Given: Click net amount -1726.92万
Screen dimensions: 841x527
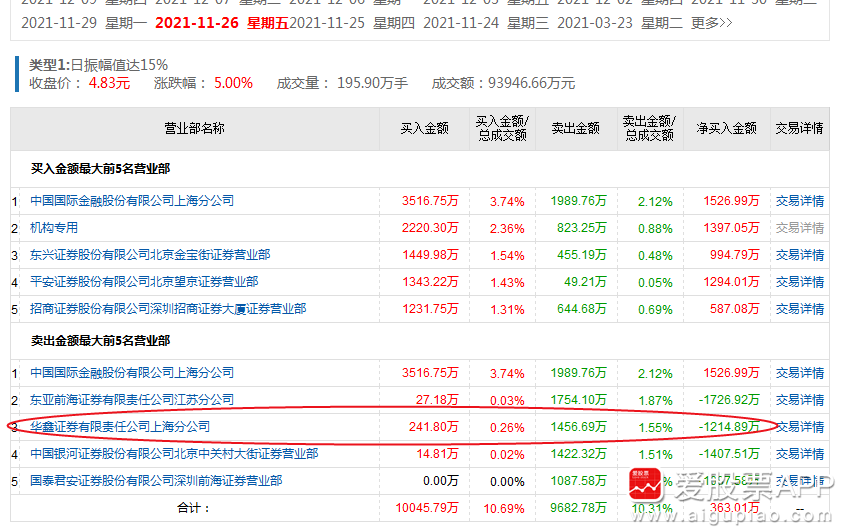Looking at the screenshot, I should coord(729,400).
